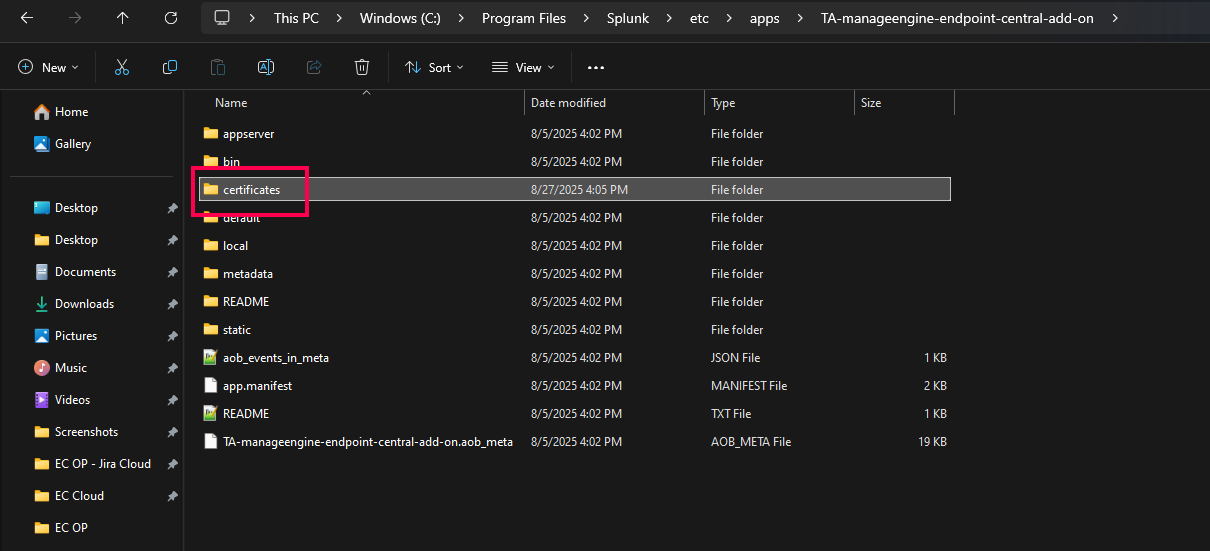This screenshot has width=1210, height=551.
Task: Click the Rename icon in toolbar
Action: (266, 68)
